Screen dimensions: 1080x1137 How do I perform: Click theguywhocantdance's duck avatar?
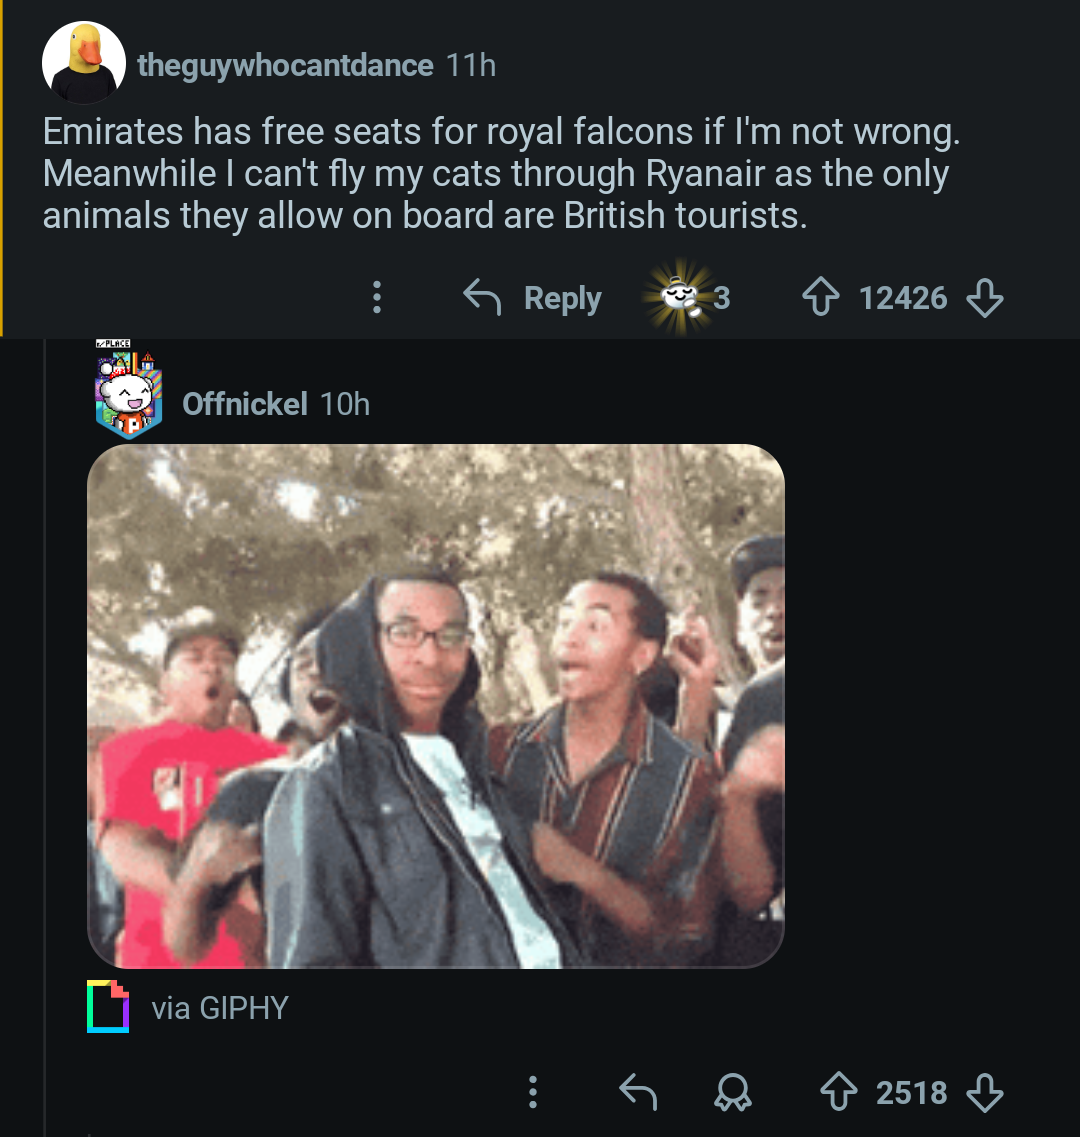85,62
